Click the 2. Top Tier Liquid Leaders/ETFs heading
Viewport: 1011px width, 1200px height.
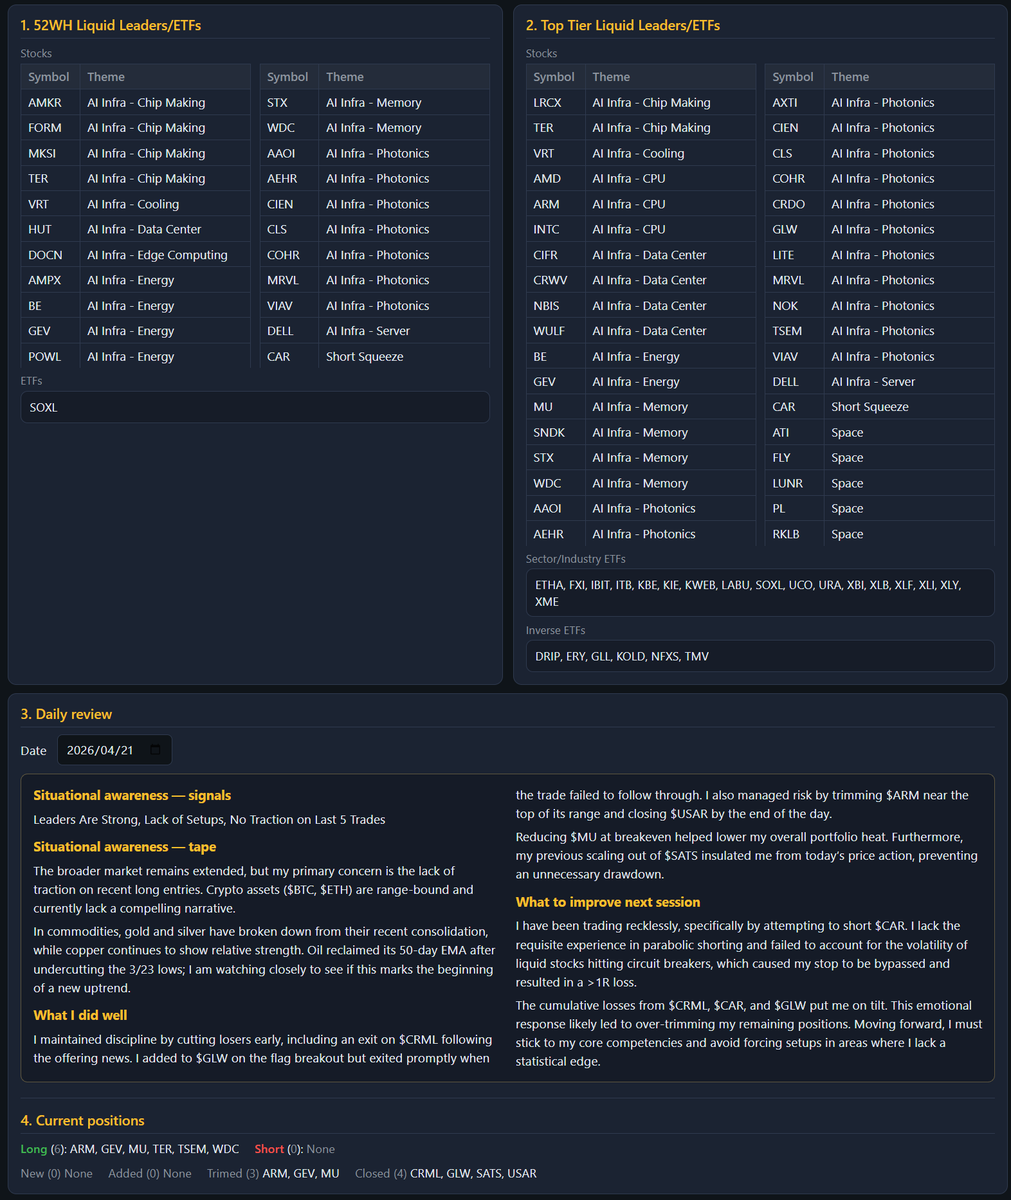pos(623,25)
